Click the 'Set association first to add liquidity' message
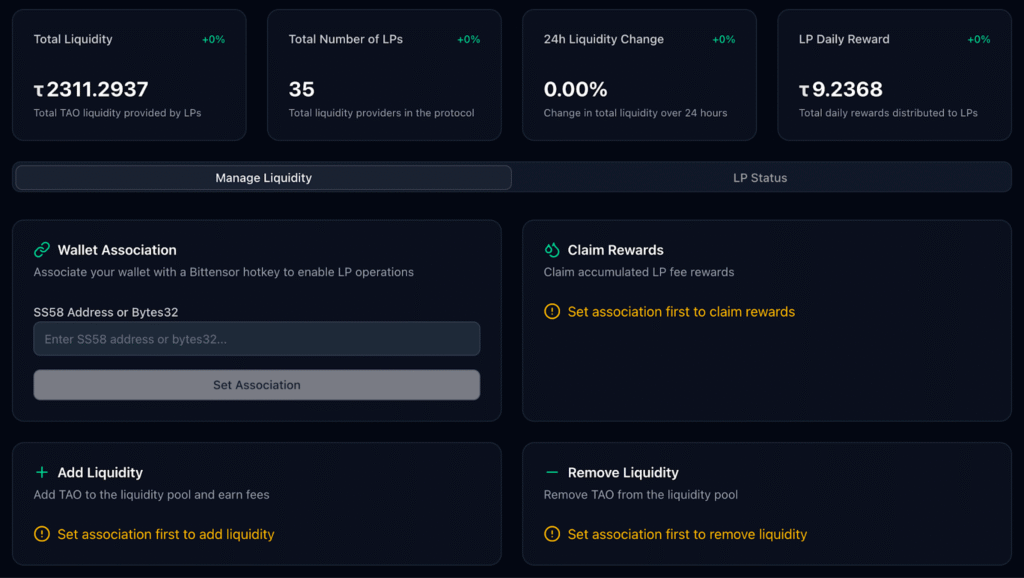The width and height of the screenshot is (1024, 578). pos(166,534)
